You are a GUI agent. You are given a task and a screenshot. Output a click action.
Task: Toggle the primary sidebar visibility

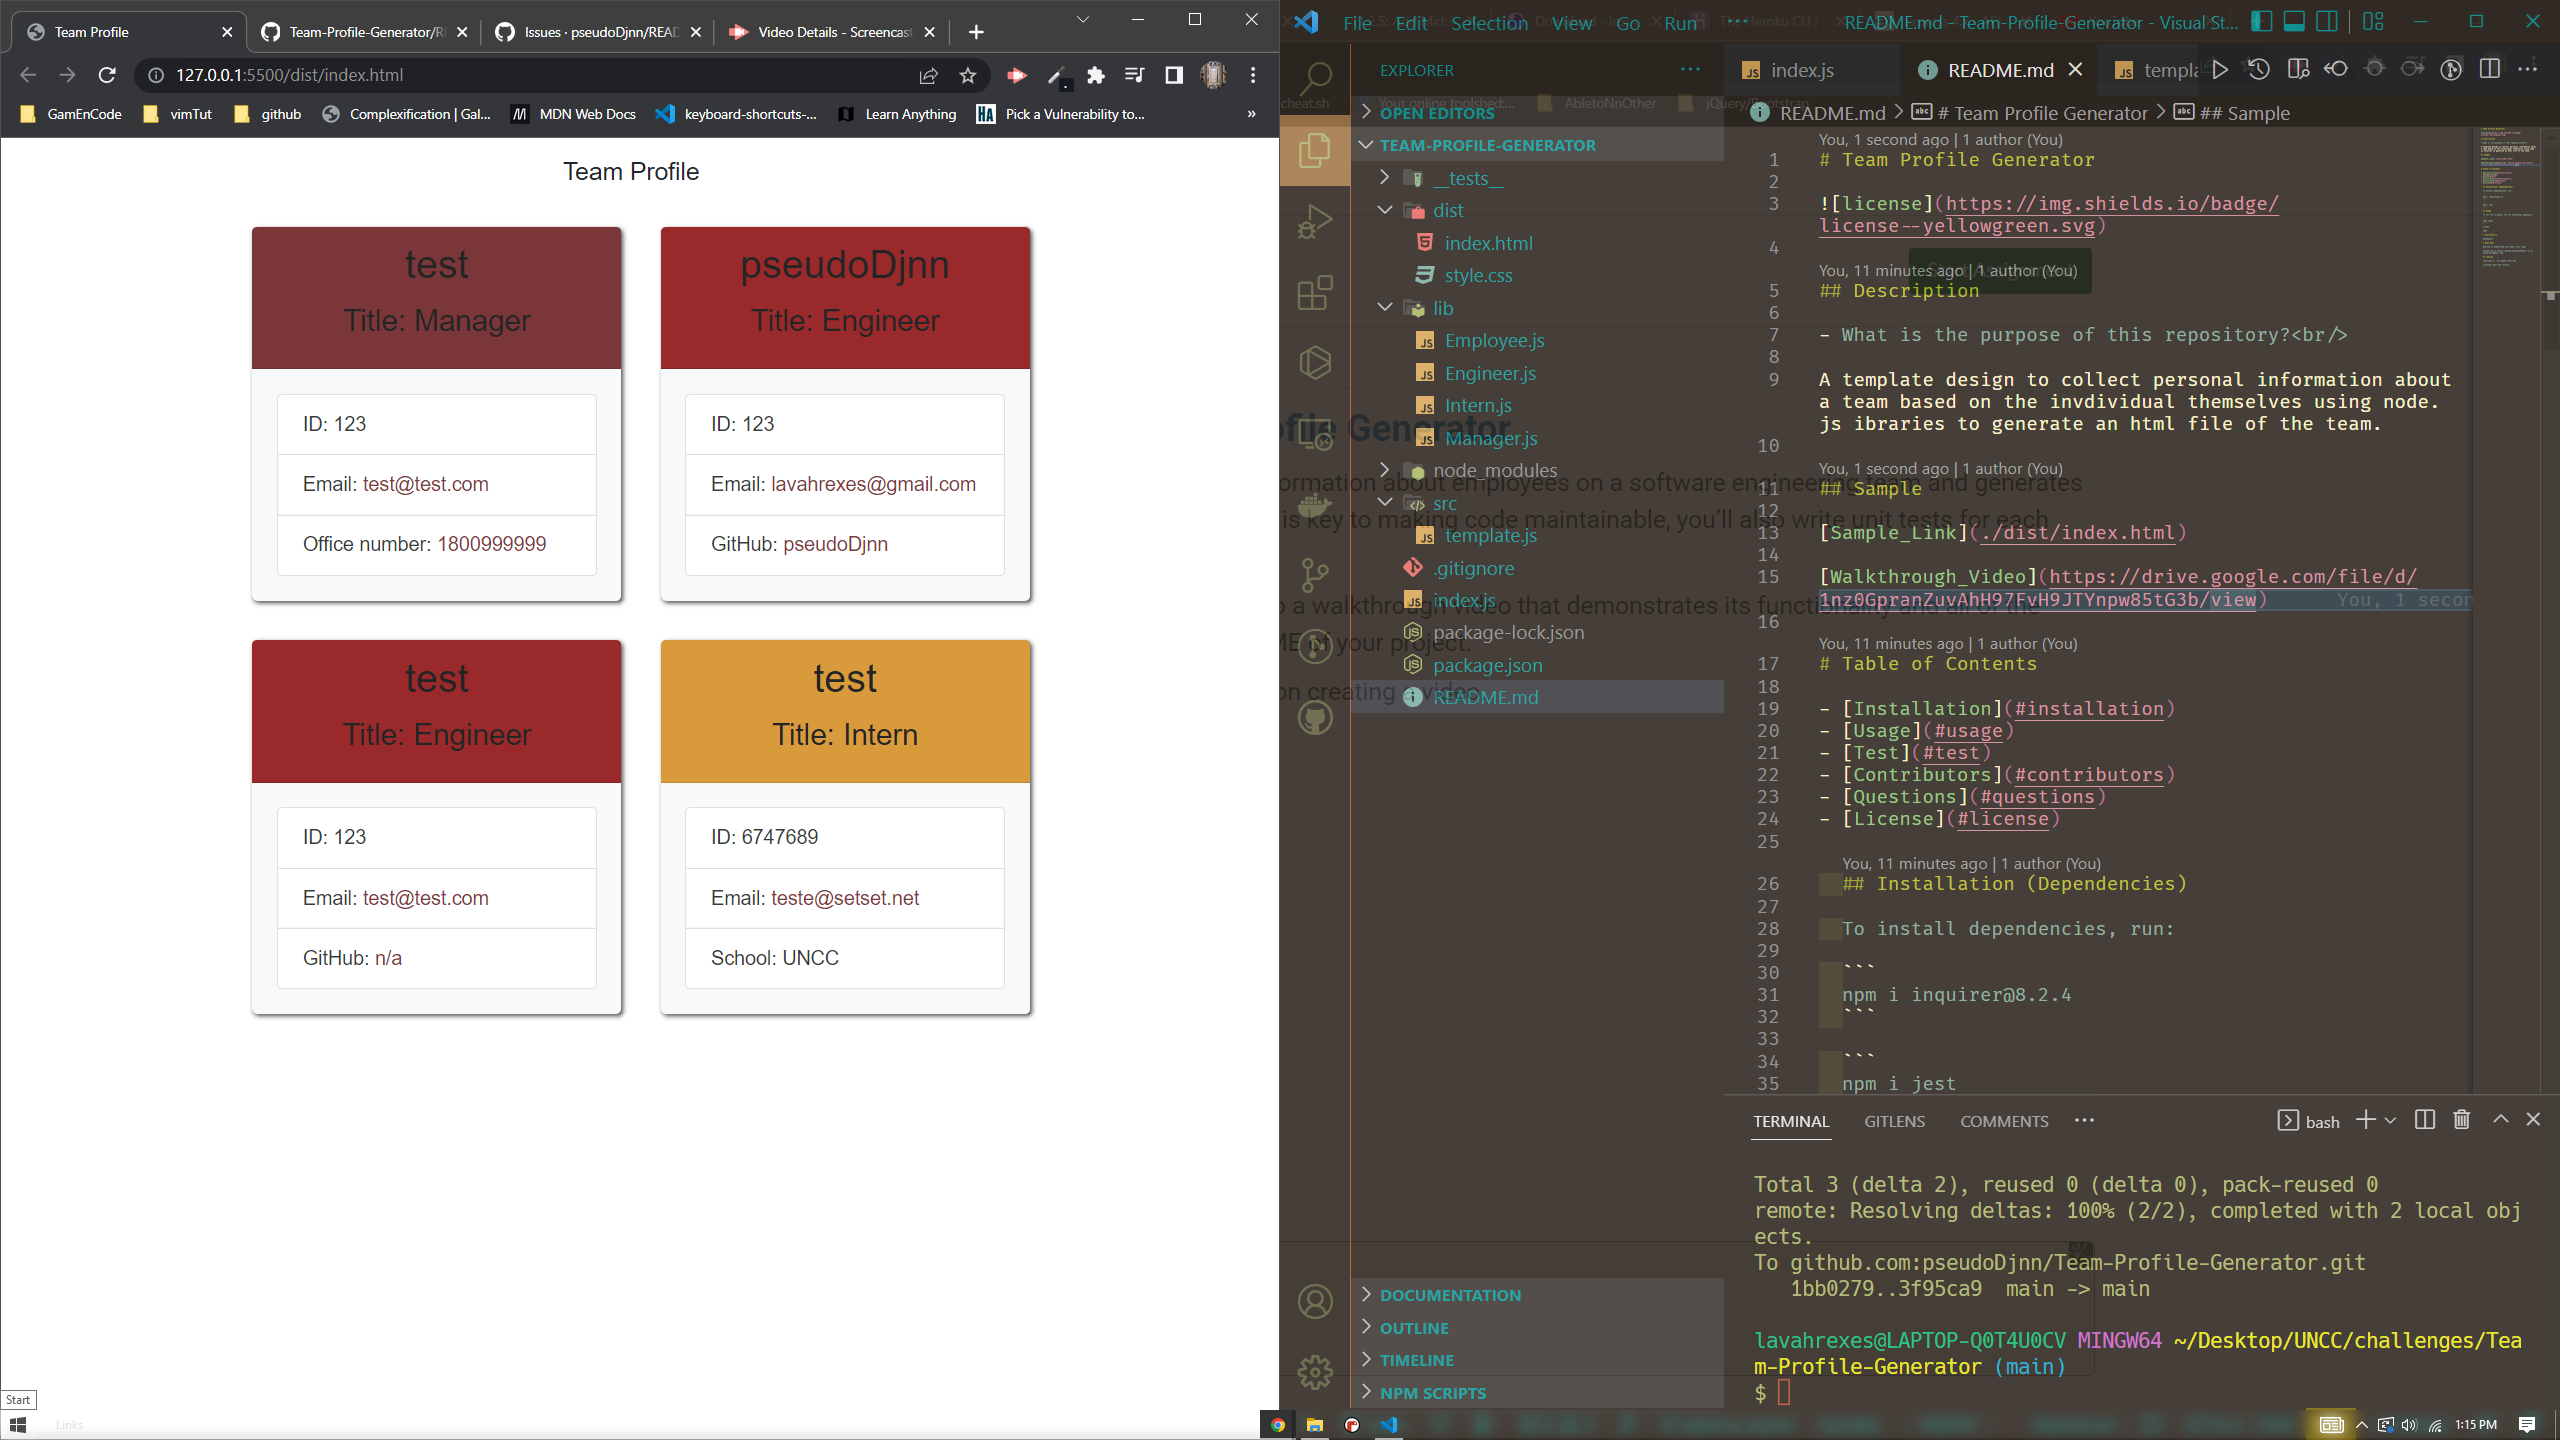(2262, 21)
